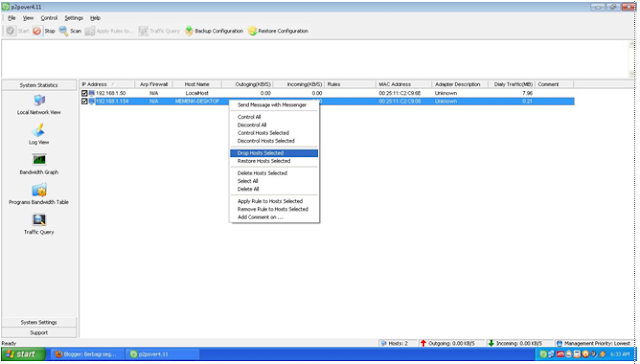Click the 7.96 daily traffic value
Viewport: 640px width, 364px height.
click(527, 93)
